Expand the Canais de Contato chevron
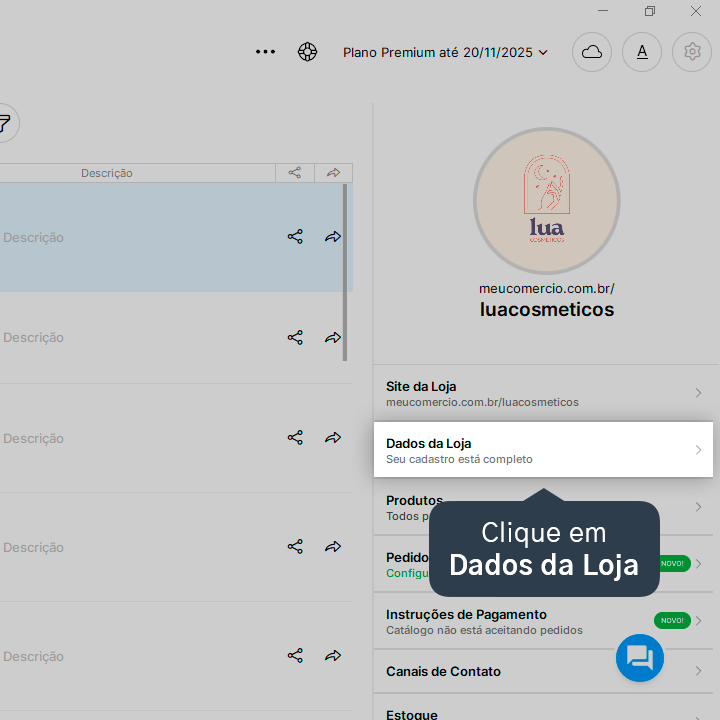Viewport: 720px width, 720px height. 698,671
